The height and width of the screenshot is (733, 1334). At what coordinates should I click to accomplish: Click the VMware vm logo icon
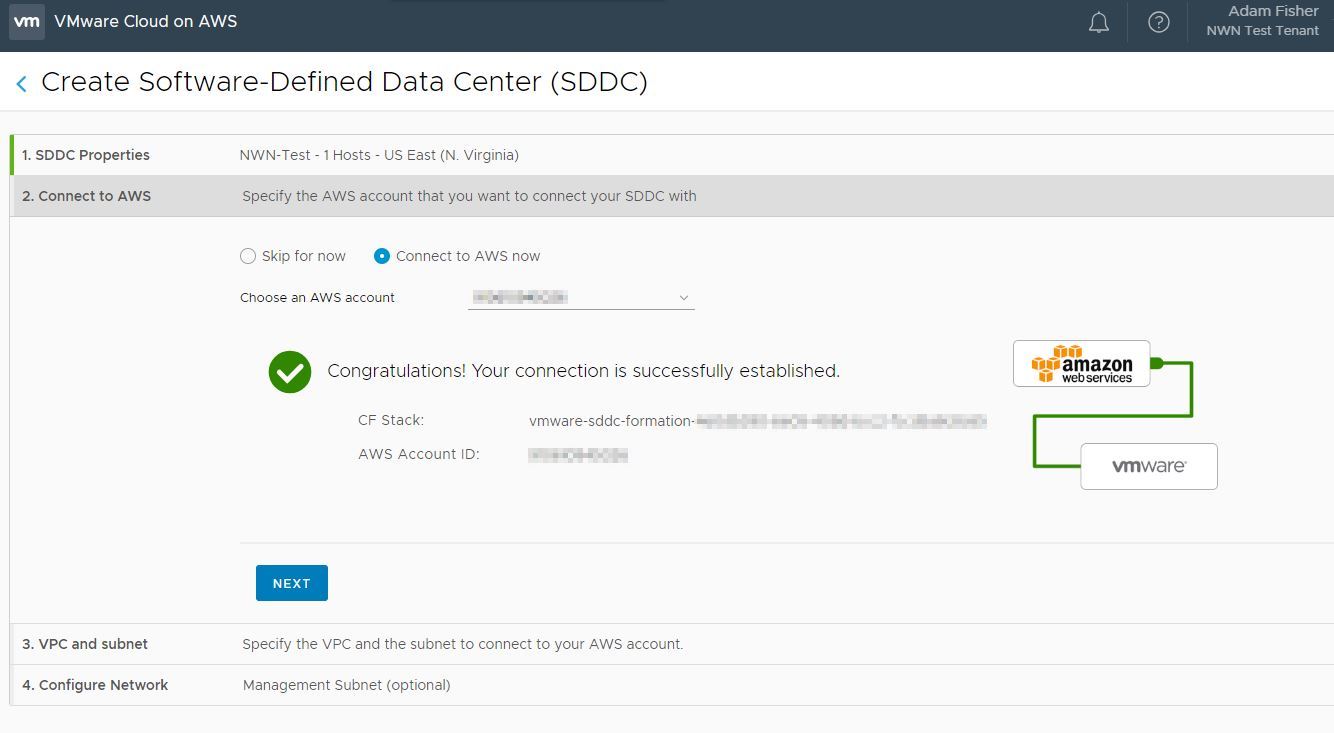pos(27,21)
